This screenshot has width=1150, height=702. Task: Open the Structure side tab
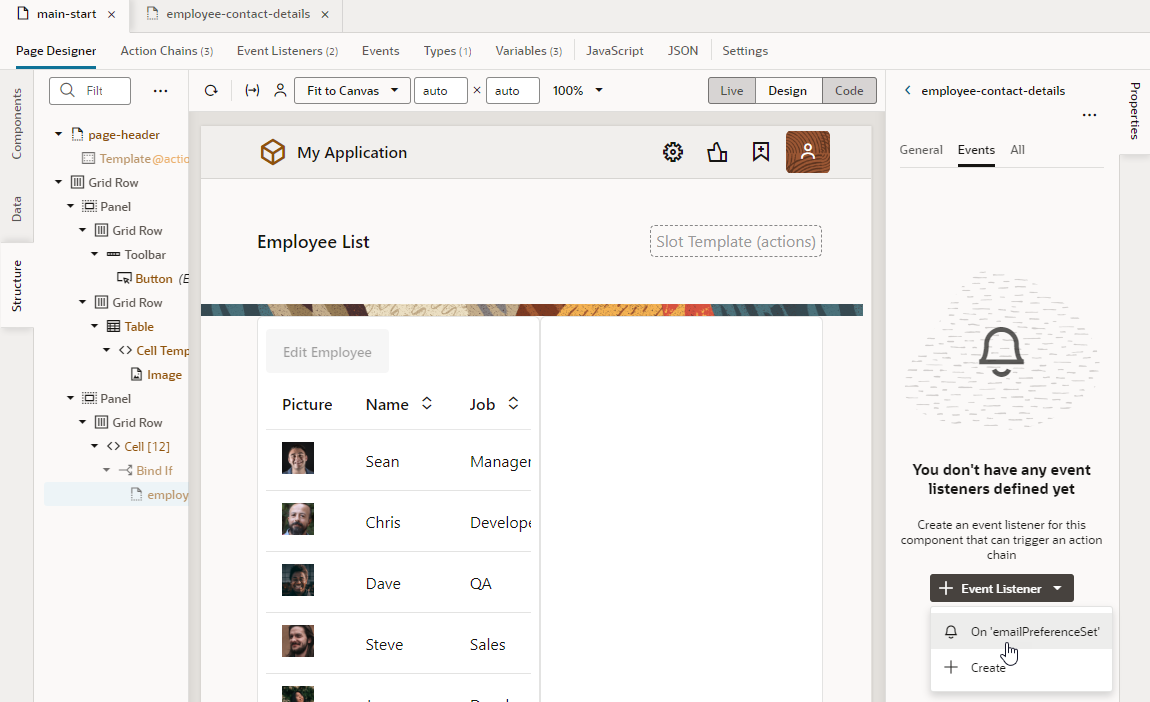pyautogui.click(x=16, y=285)
